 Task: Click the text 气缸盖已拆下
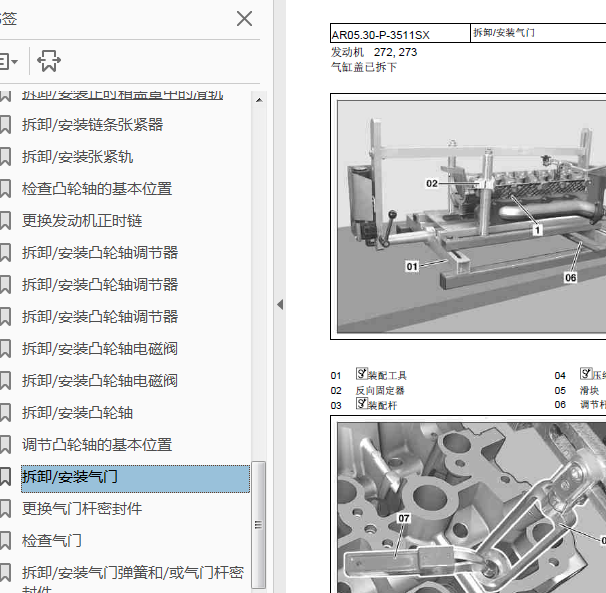(x=364, y=67)
